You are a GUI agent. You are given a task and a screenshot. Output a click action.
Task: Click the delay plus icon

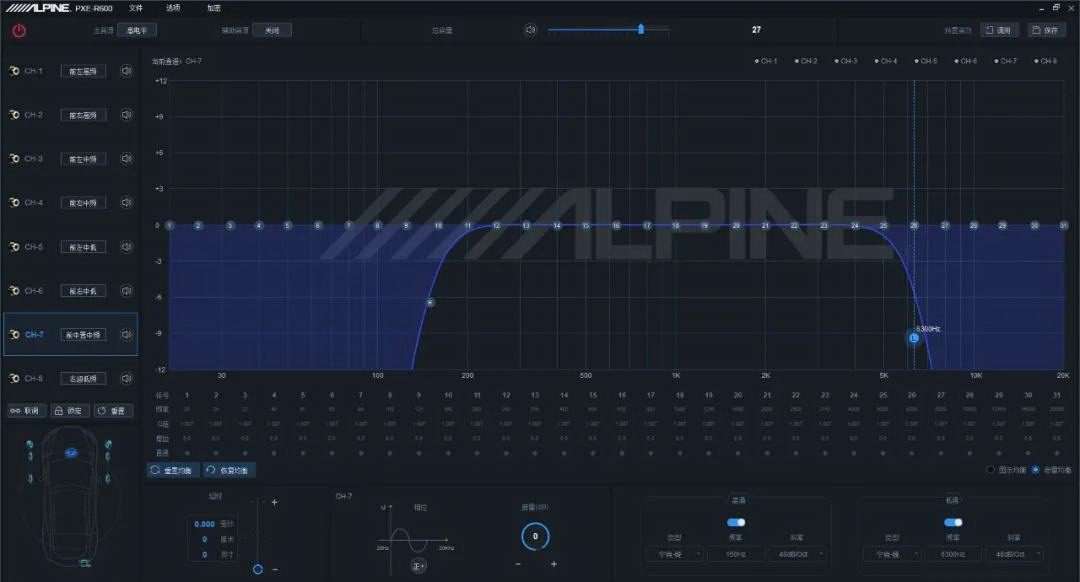tap(274, 502)
